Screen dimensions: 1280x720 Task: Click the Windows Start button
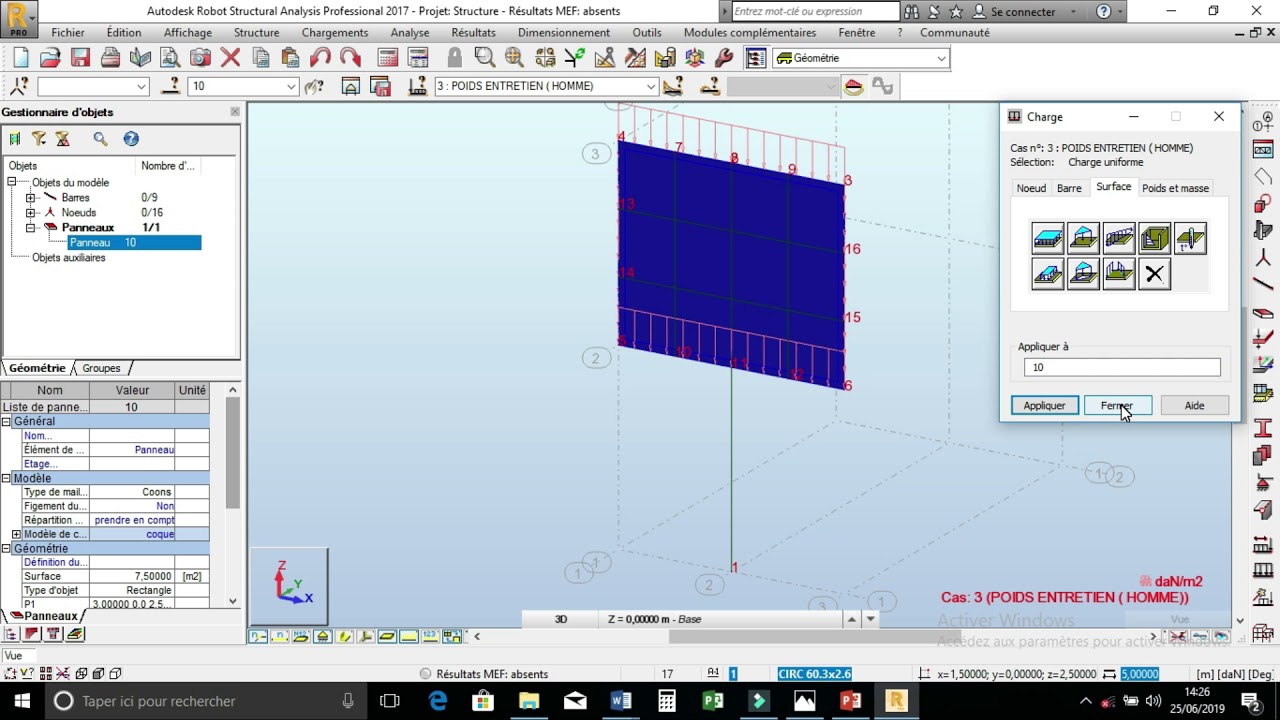coord(22,701)
